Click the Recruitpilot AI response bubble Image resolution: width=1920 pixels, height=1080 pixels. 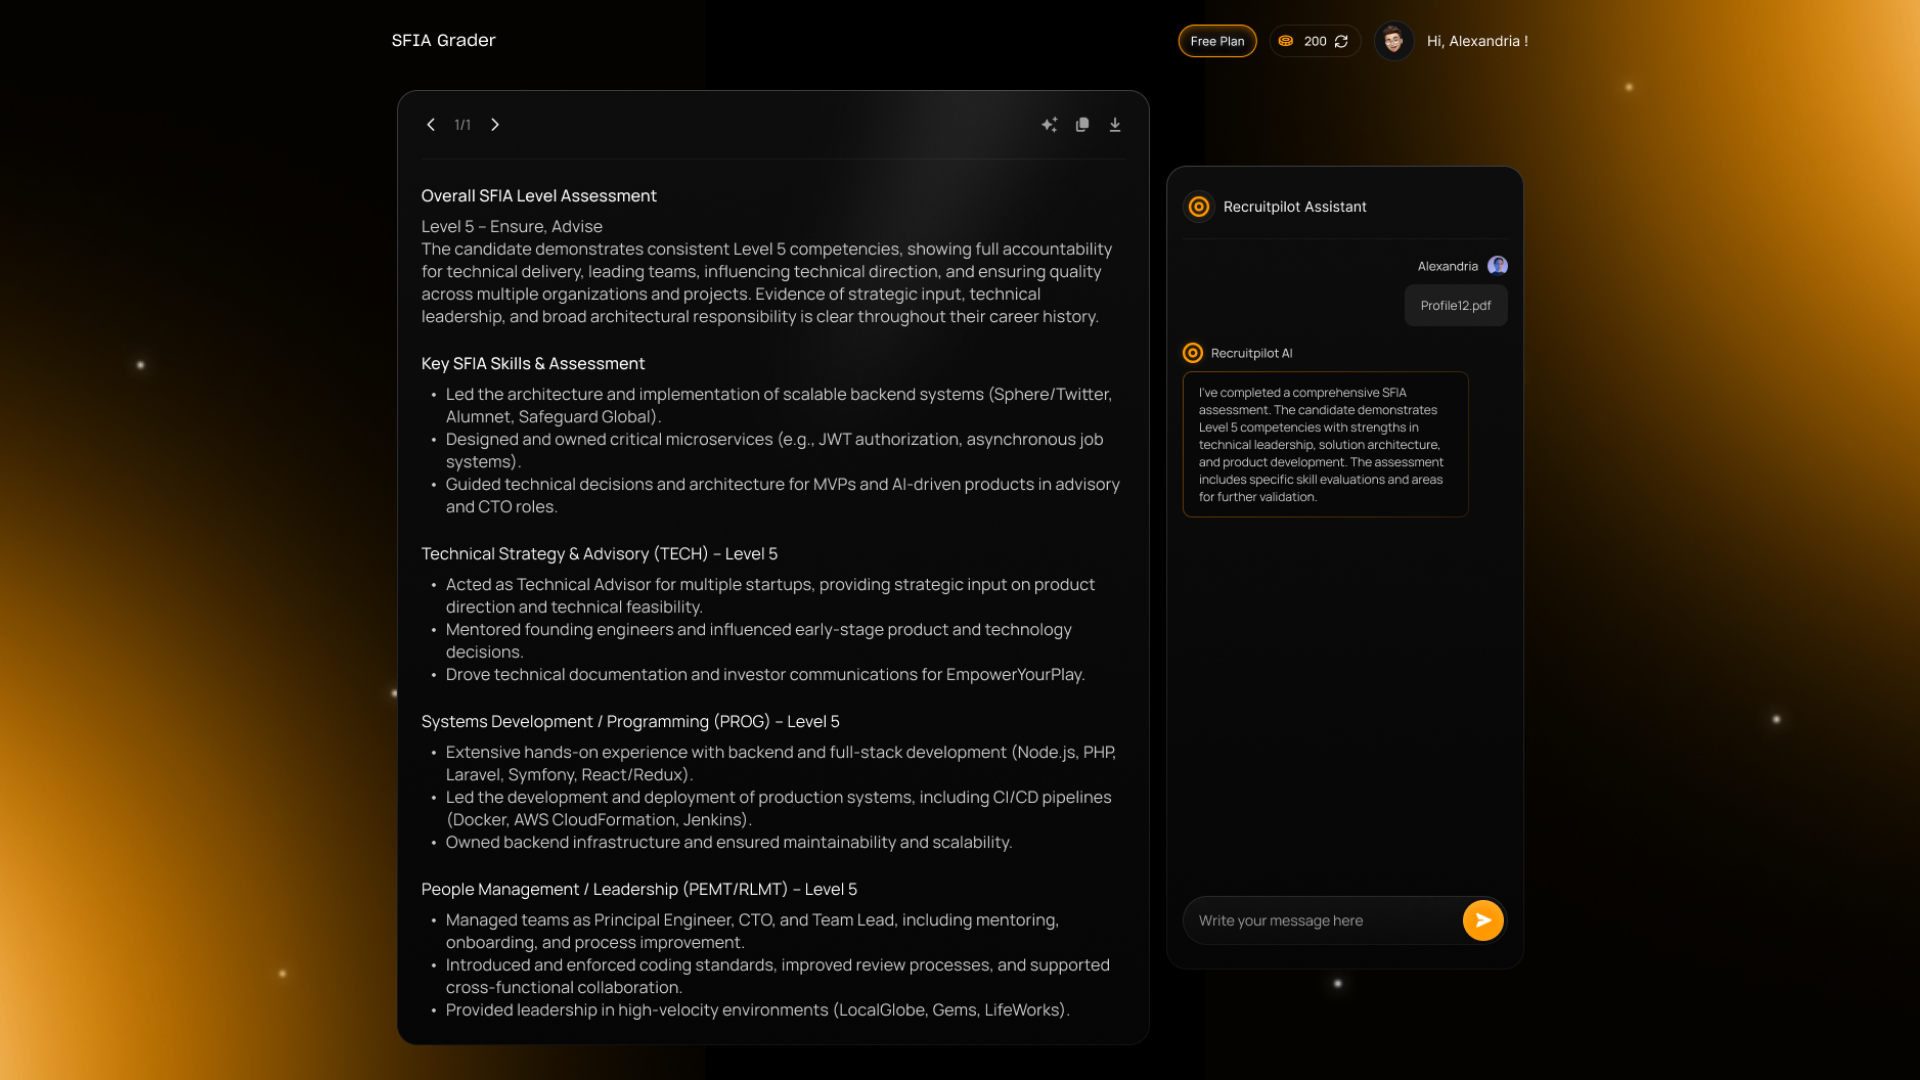(1325, 444)
